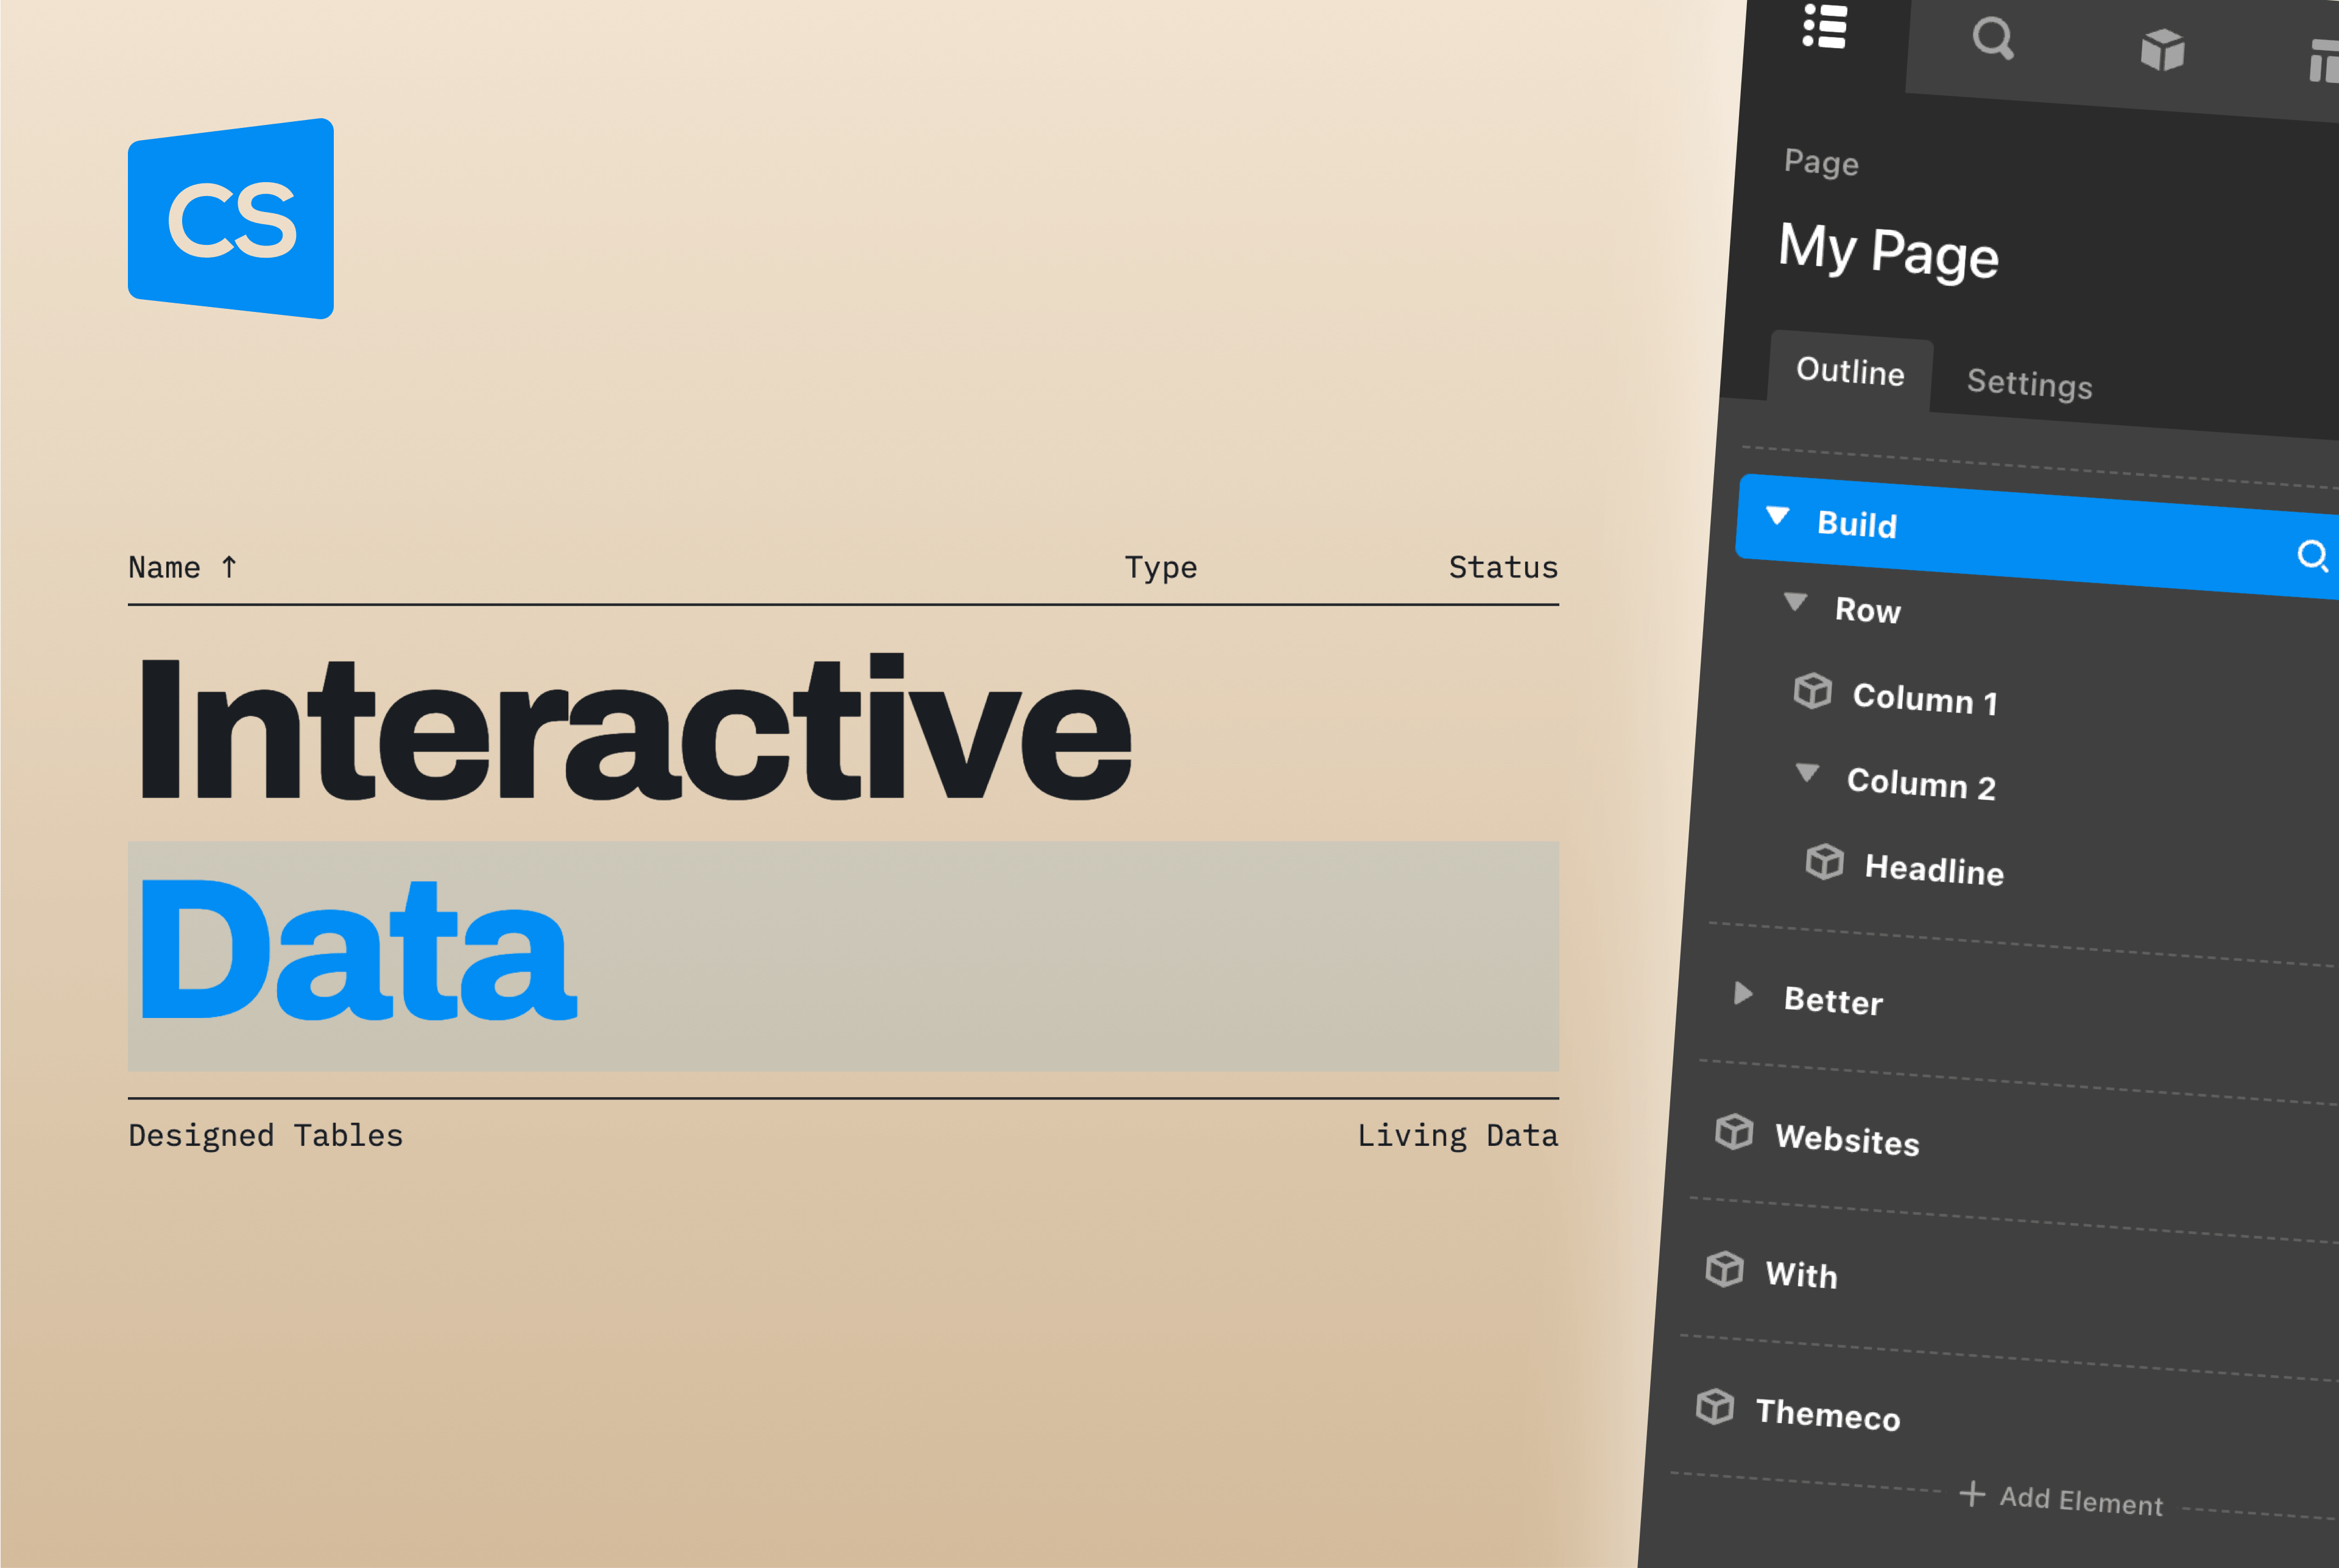Switch to the Settings tab

coord(2029,383)
